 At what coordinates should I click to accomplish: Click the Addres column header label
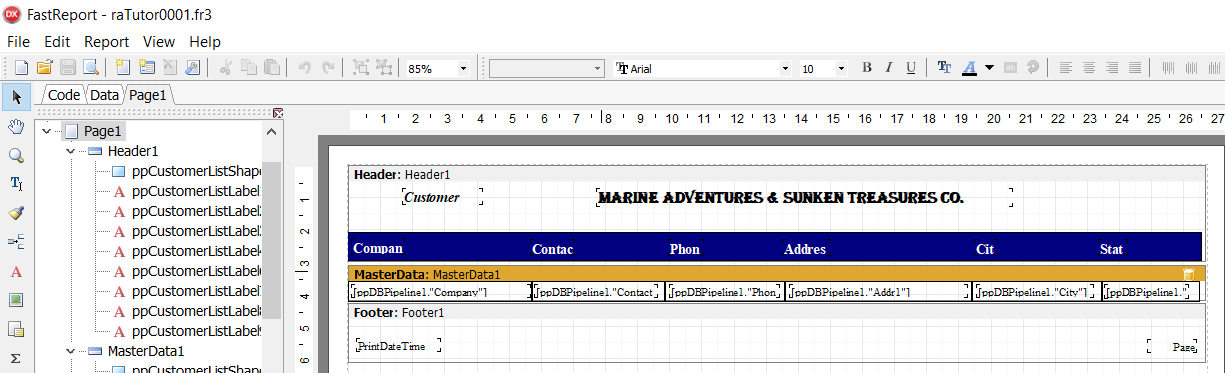click(805, 249)
